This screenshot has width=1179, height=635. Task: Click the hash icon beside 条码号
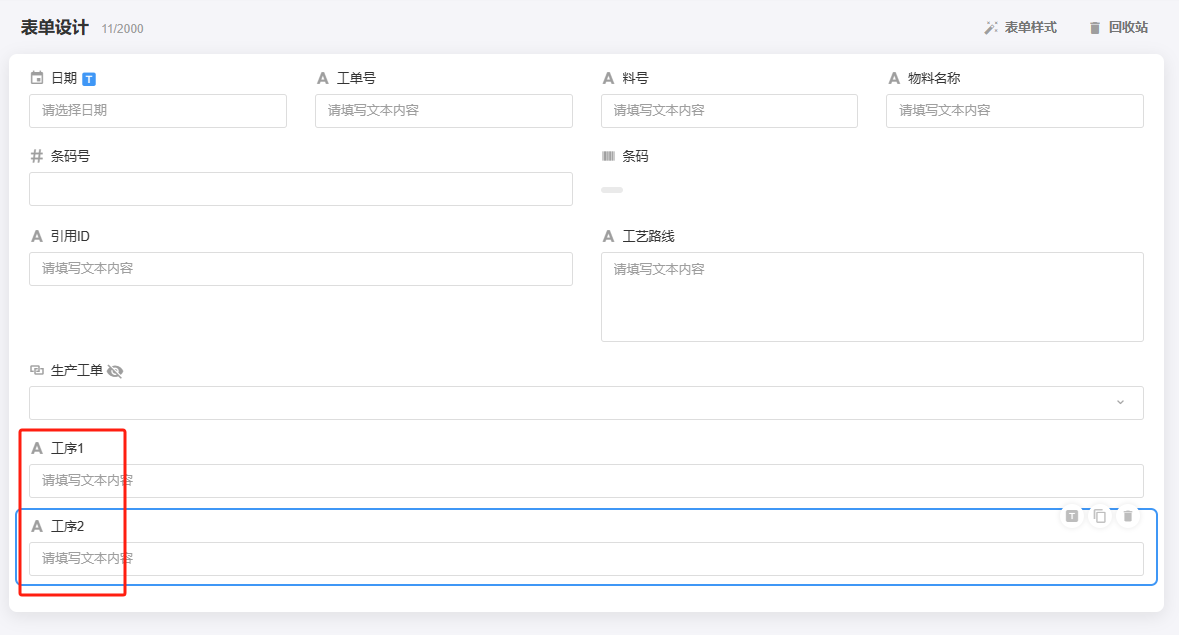tap(37, 156)
